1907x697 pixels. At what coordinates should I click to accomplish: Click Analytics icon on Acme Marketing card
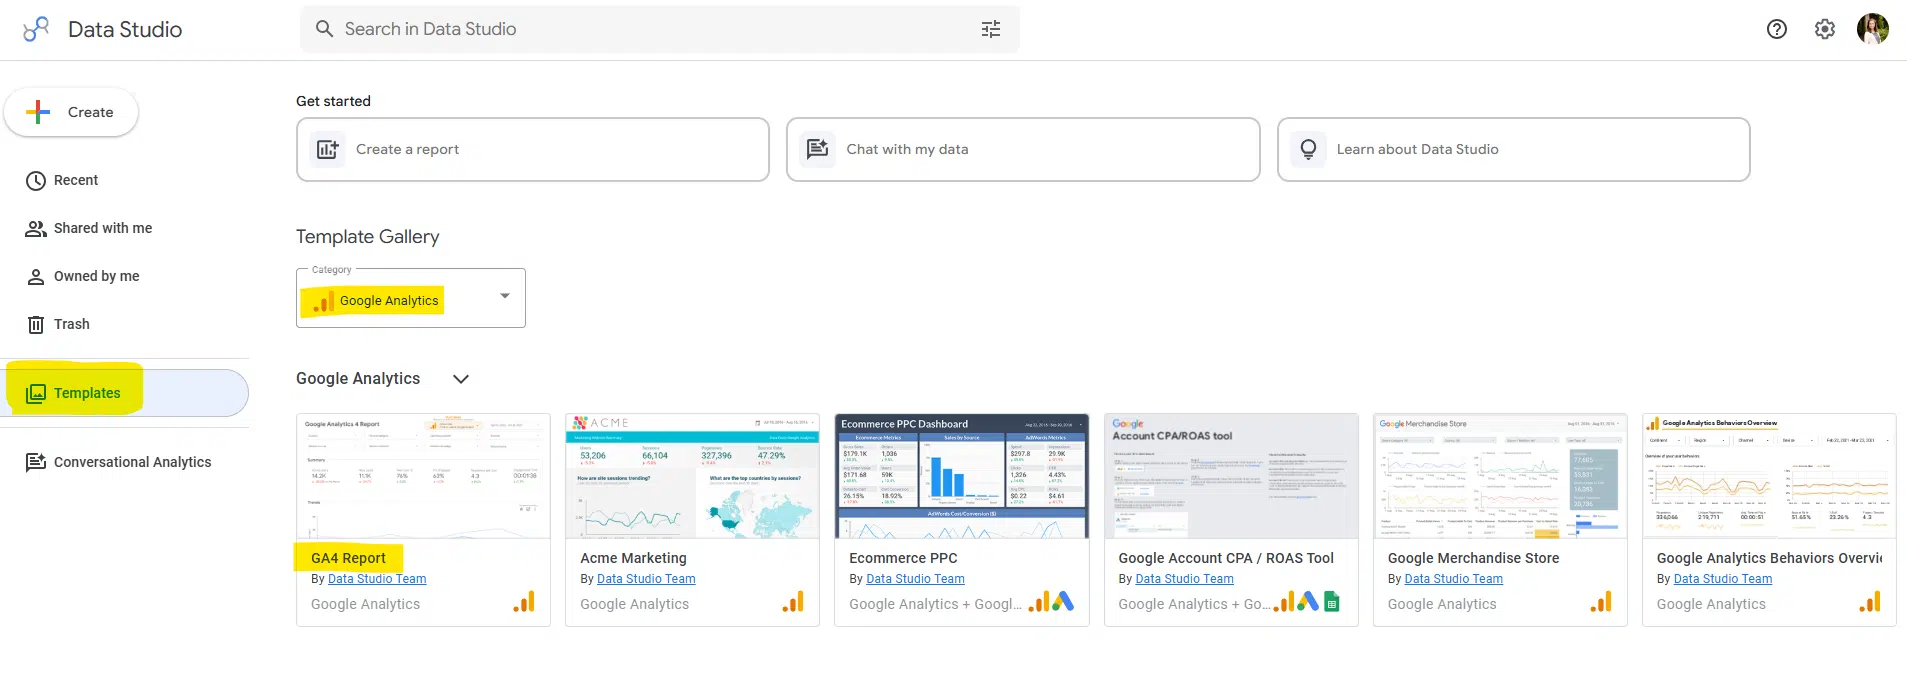(x=793, y=602)
